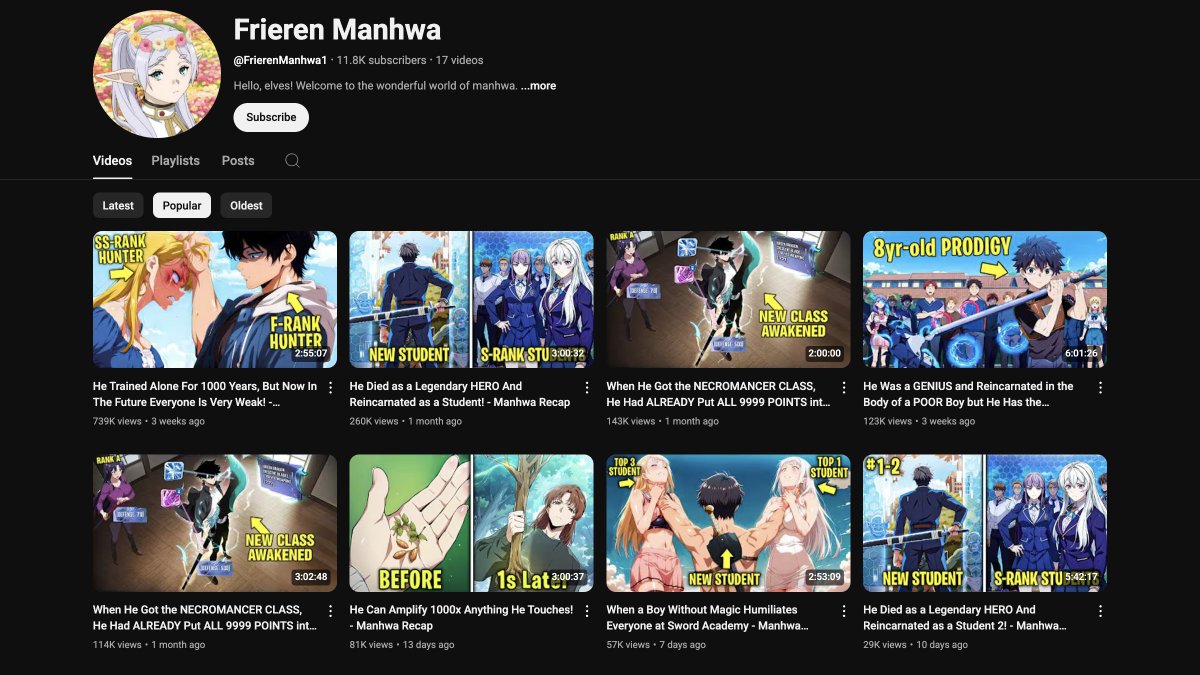The image size is (1200, 675).
Task: Play the 3:02:48 New Class Awakened thumbnail
Action: pyautogui.click(x=215, y=523)
